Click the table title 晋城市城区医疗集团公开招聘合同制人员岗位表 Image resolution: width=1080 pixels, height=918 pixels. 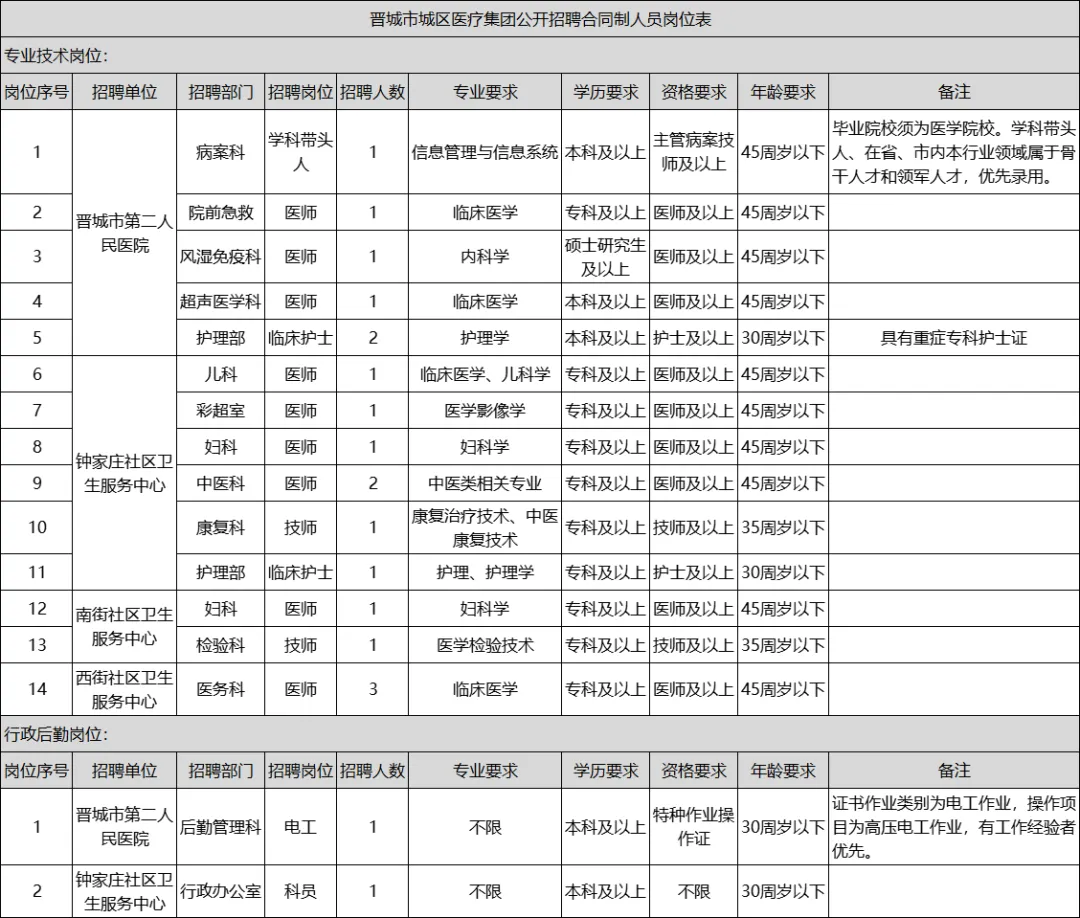[x=540, y=19]
